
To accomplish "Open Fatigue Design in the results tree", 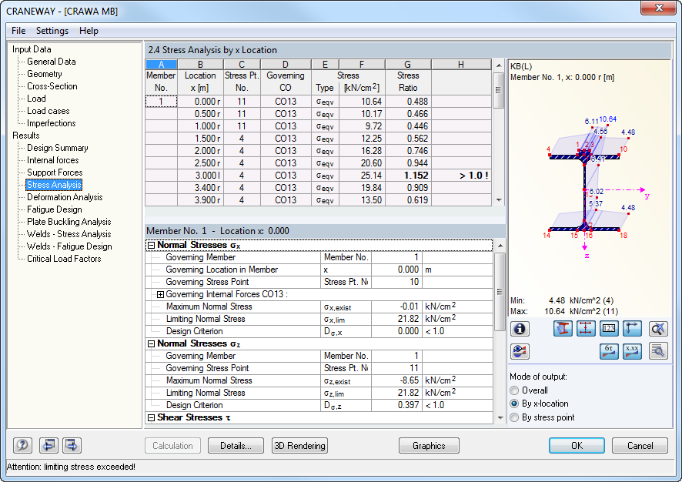I will tap(54, 210).
